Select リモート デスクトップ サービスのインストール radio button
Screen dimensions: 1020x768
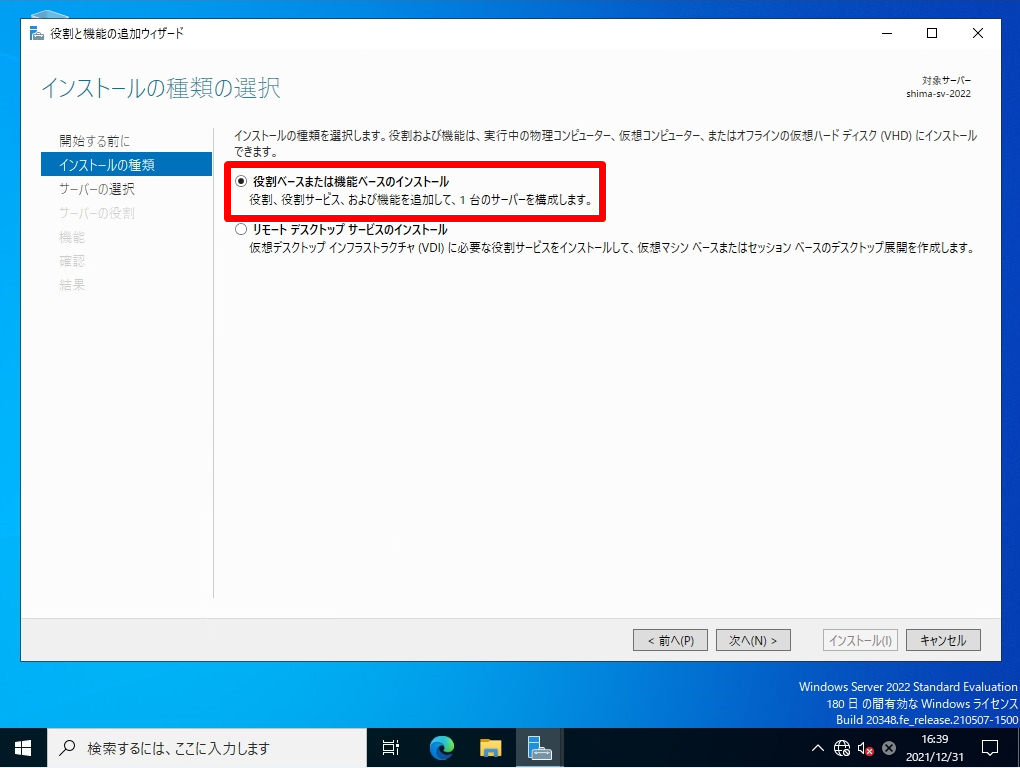click(x=241, y=230)
